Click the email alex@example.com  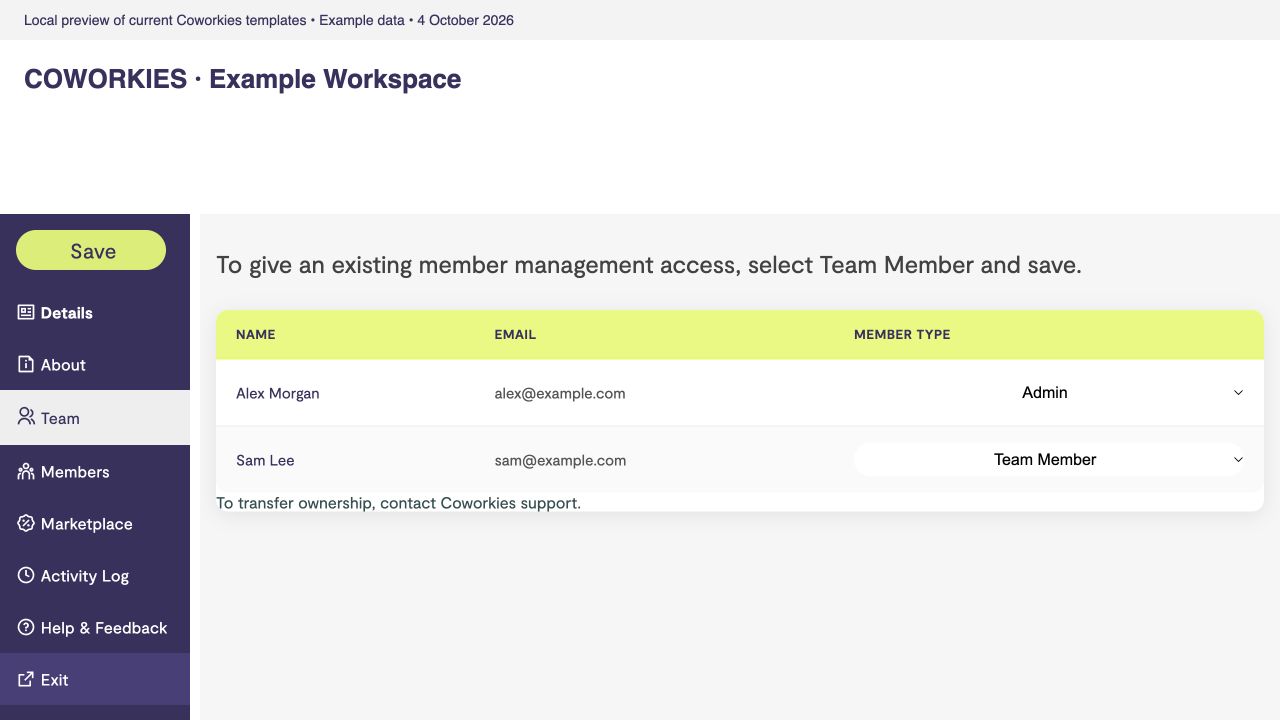[560, 393]
